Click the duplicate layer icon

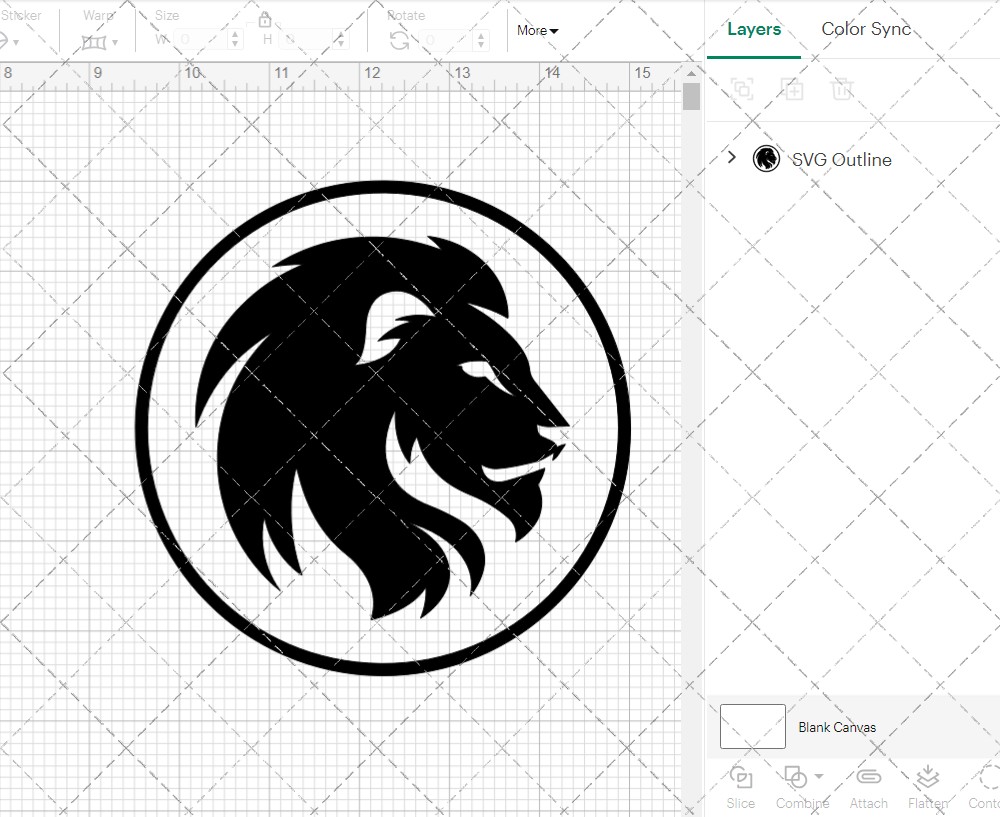click(x=792, y=89)
